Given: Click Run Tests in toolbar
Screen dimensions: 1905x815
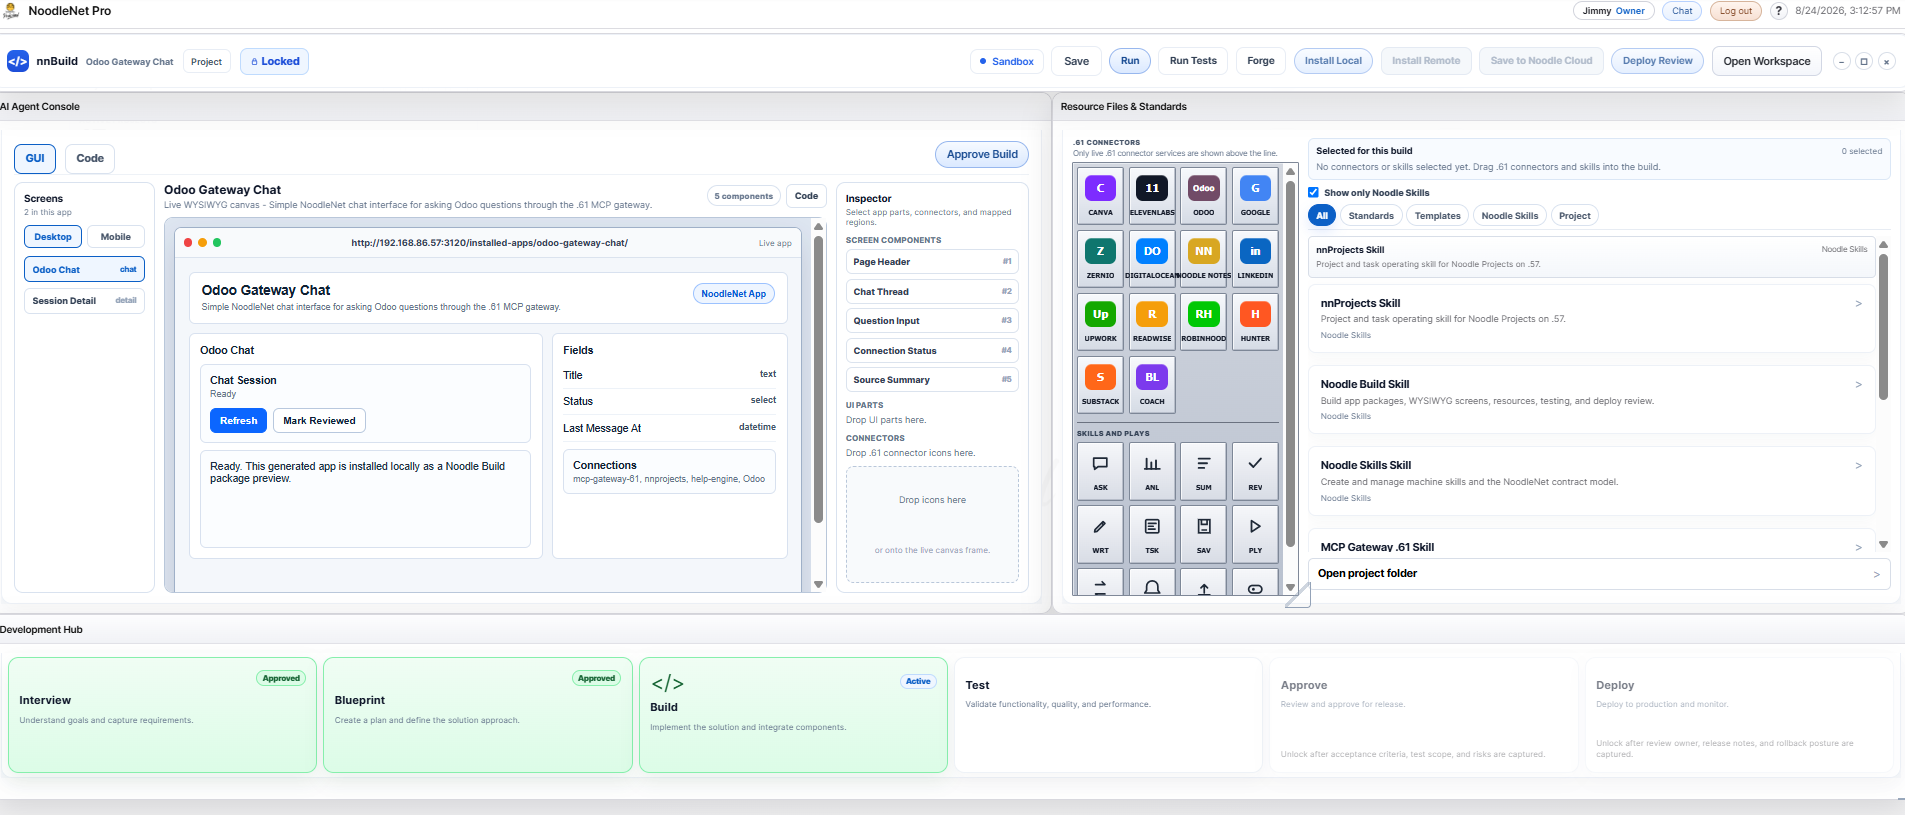Looking at the screenshot, I should pos(1193,61).
